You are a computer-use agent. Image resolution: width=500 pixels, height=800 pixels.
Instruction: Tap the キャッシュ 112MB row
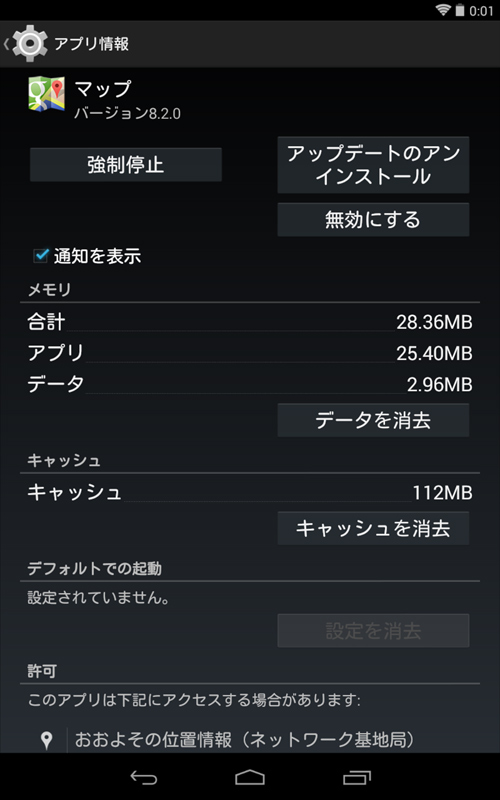(250, 493)
